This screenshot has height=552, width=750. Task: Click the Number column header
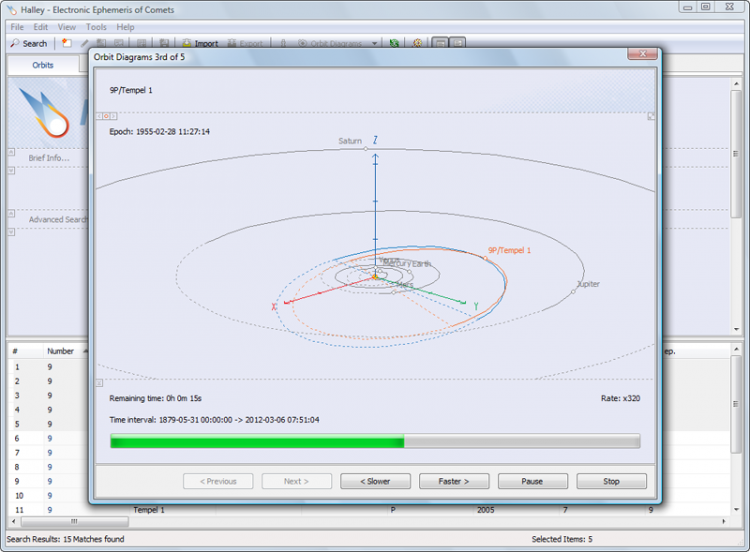60,351
